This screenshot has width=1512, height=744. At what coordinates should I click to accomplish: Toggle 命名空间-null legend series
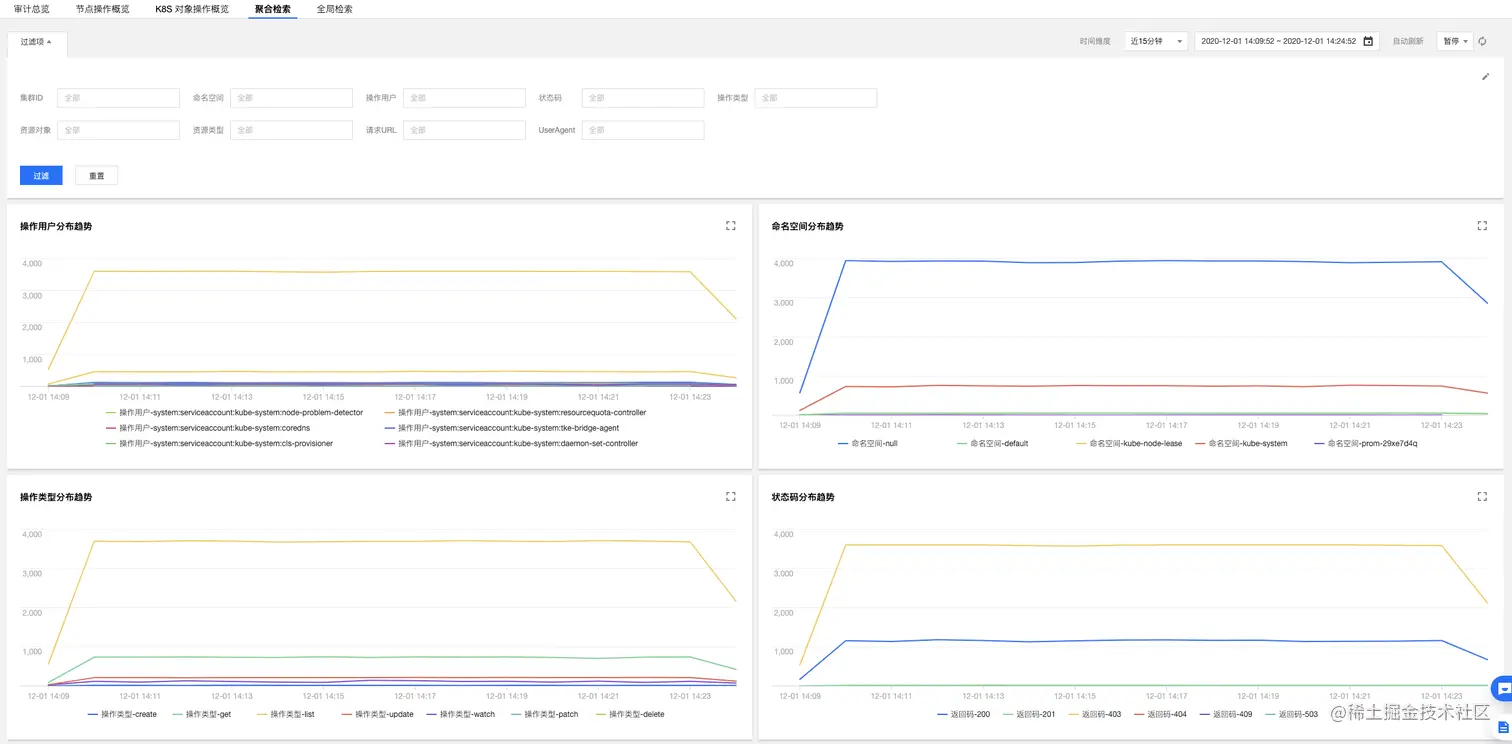pyautogui.click(x=868, y=443)
